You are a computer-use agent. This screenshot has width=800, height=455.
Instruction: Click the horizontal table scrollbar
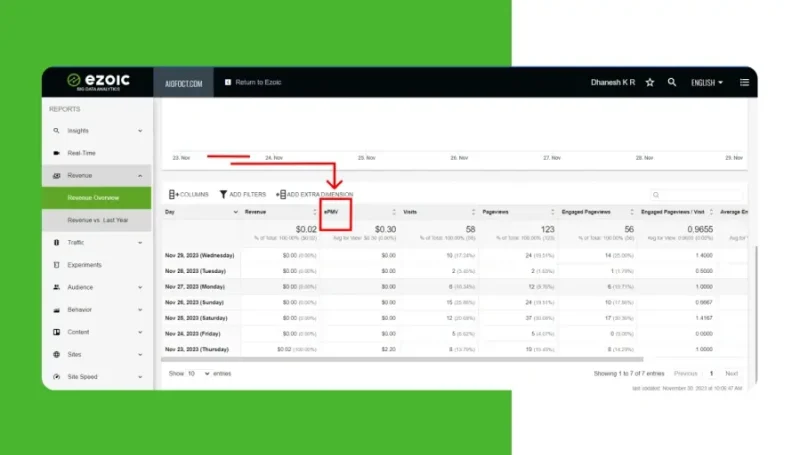click(402, 360)
